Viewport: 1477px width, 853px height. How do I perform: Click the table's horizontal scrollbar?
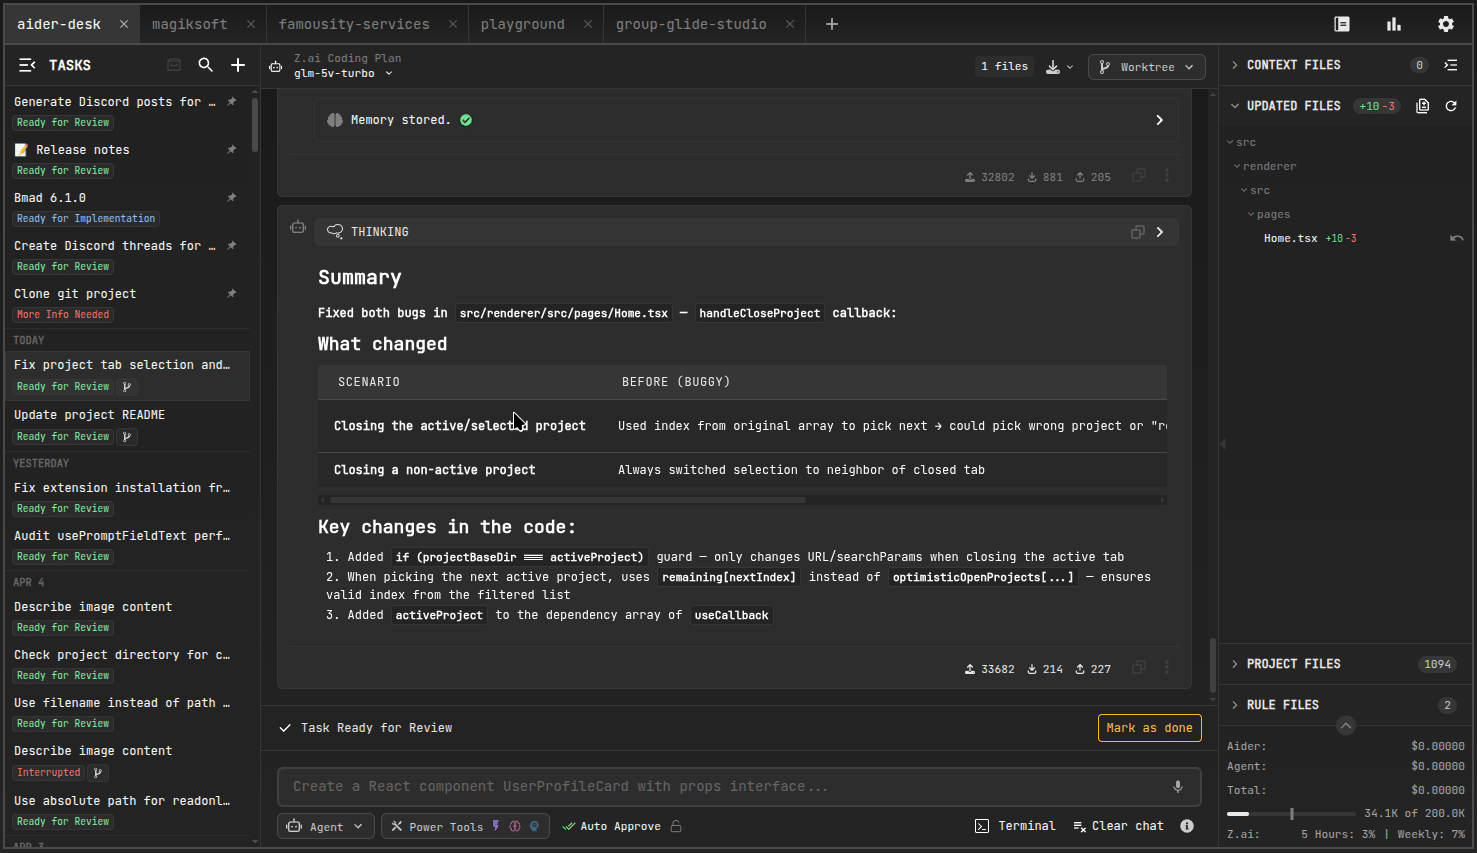[567, 500]
